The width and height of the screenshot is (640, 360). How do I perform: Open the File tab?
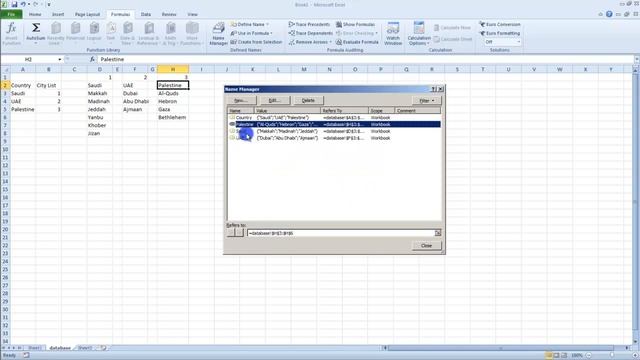(x=11, y=14)
